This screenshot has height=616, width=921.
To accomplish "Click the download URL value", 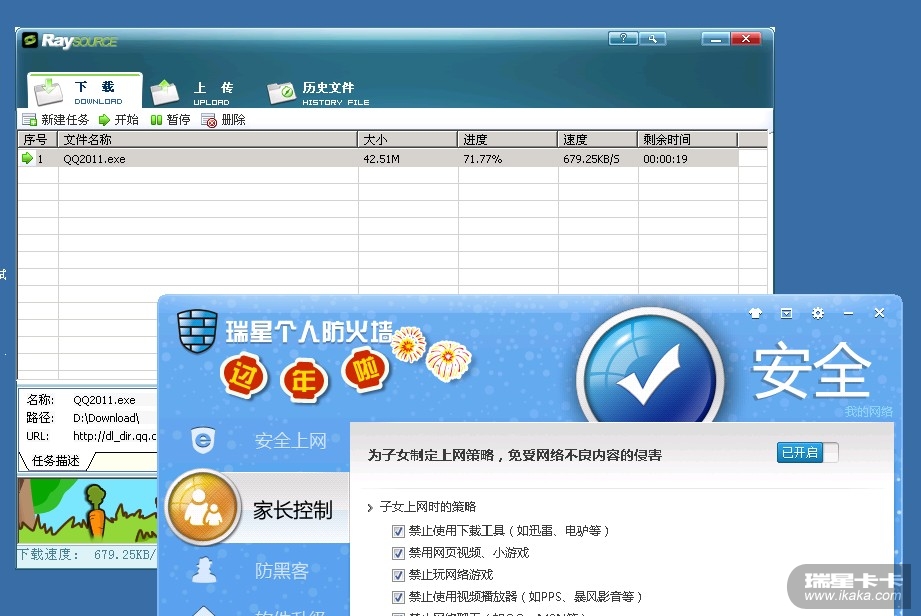I will tap(115, 436).
